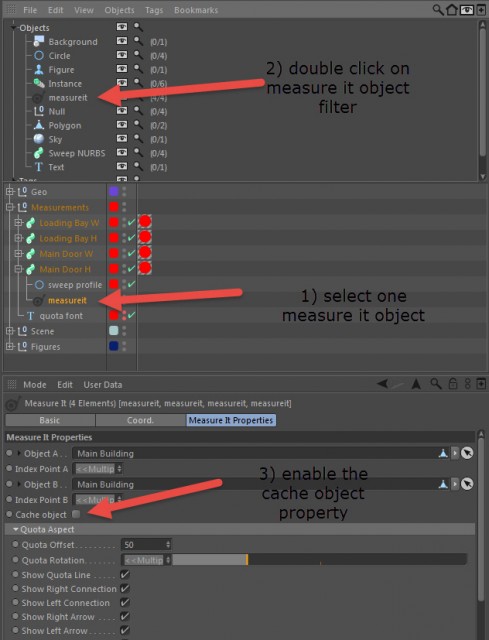Image resolution: width=489 pixels, height=640 pixels.
Task: Select the measureit child object in hierarchy
Action: (x=67, y=300)
